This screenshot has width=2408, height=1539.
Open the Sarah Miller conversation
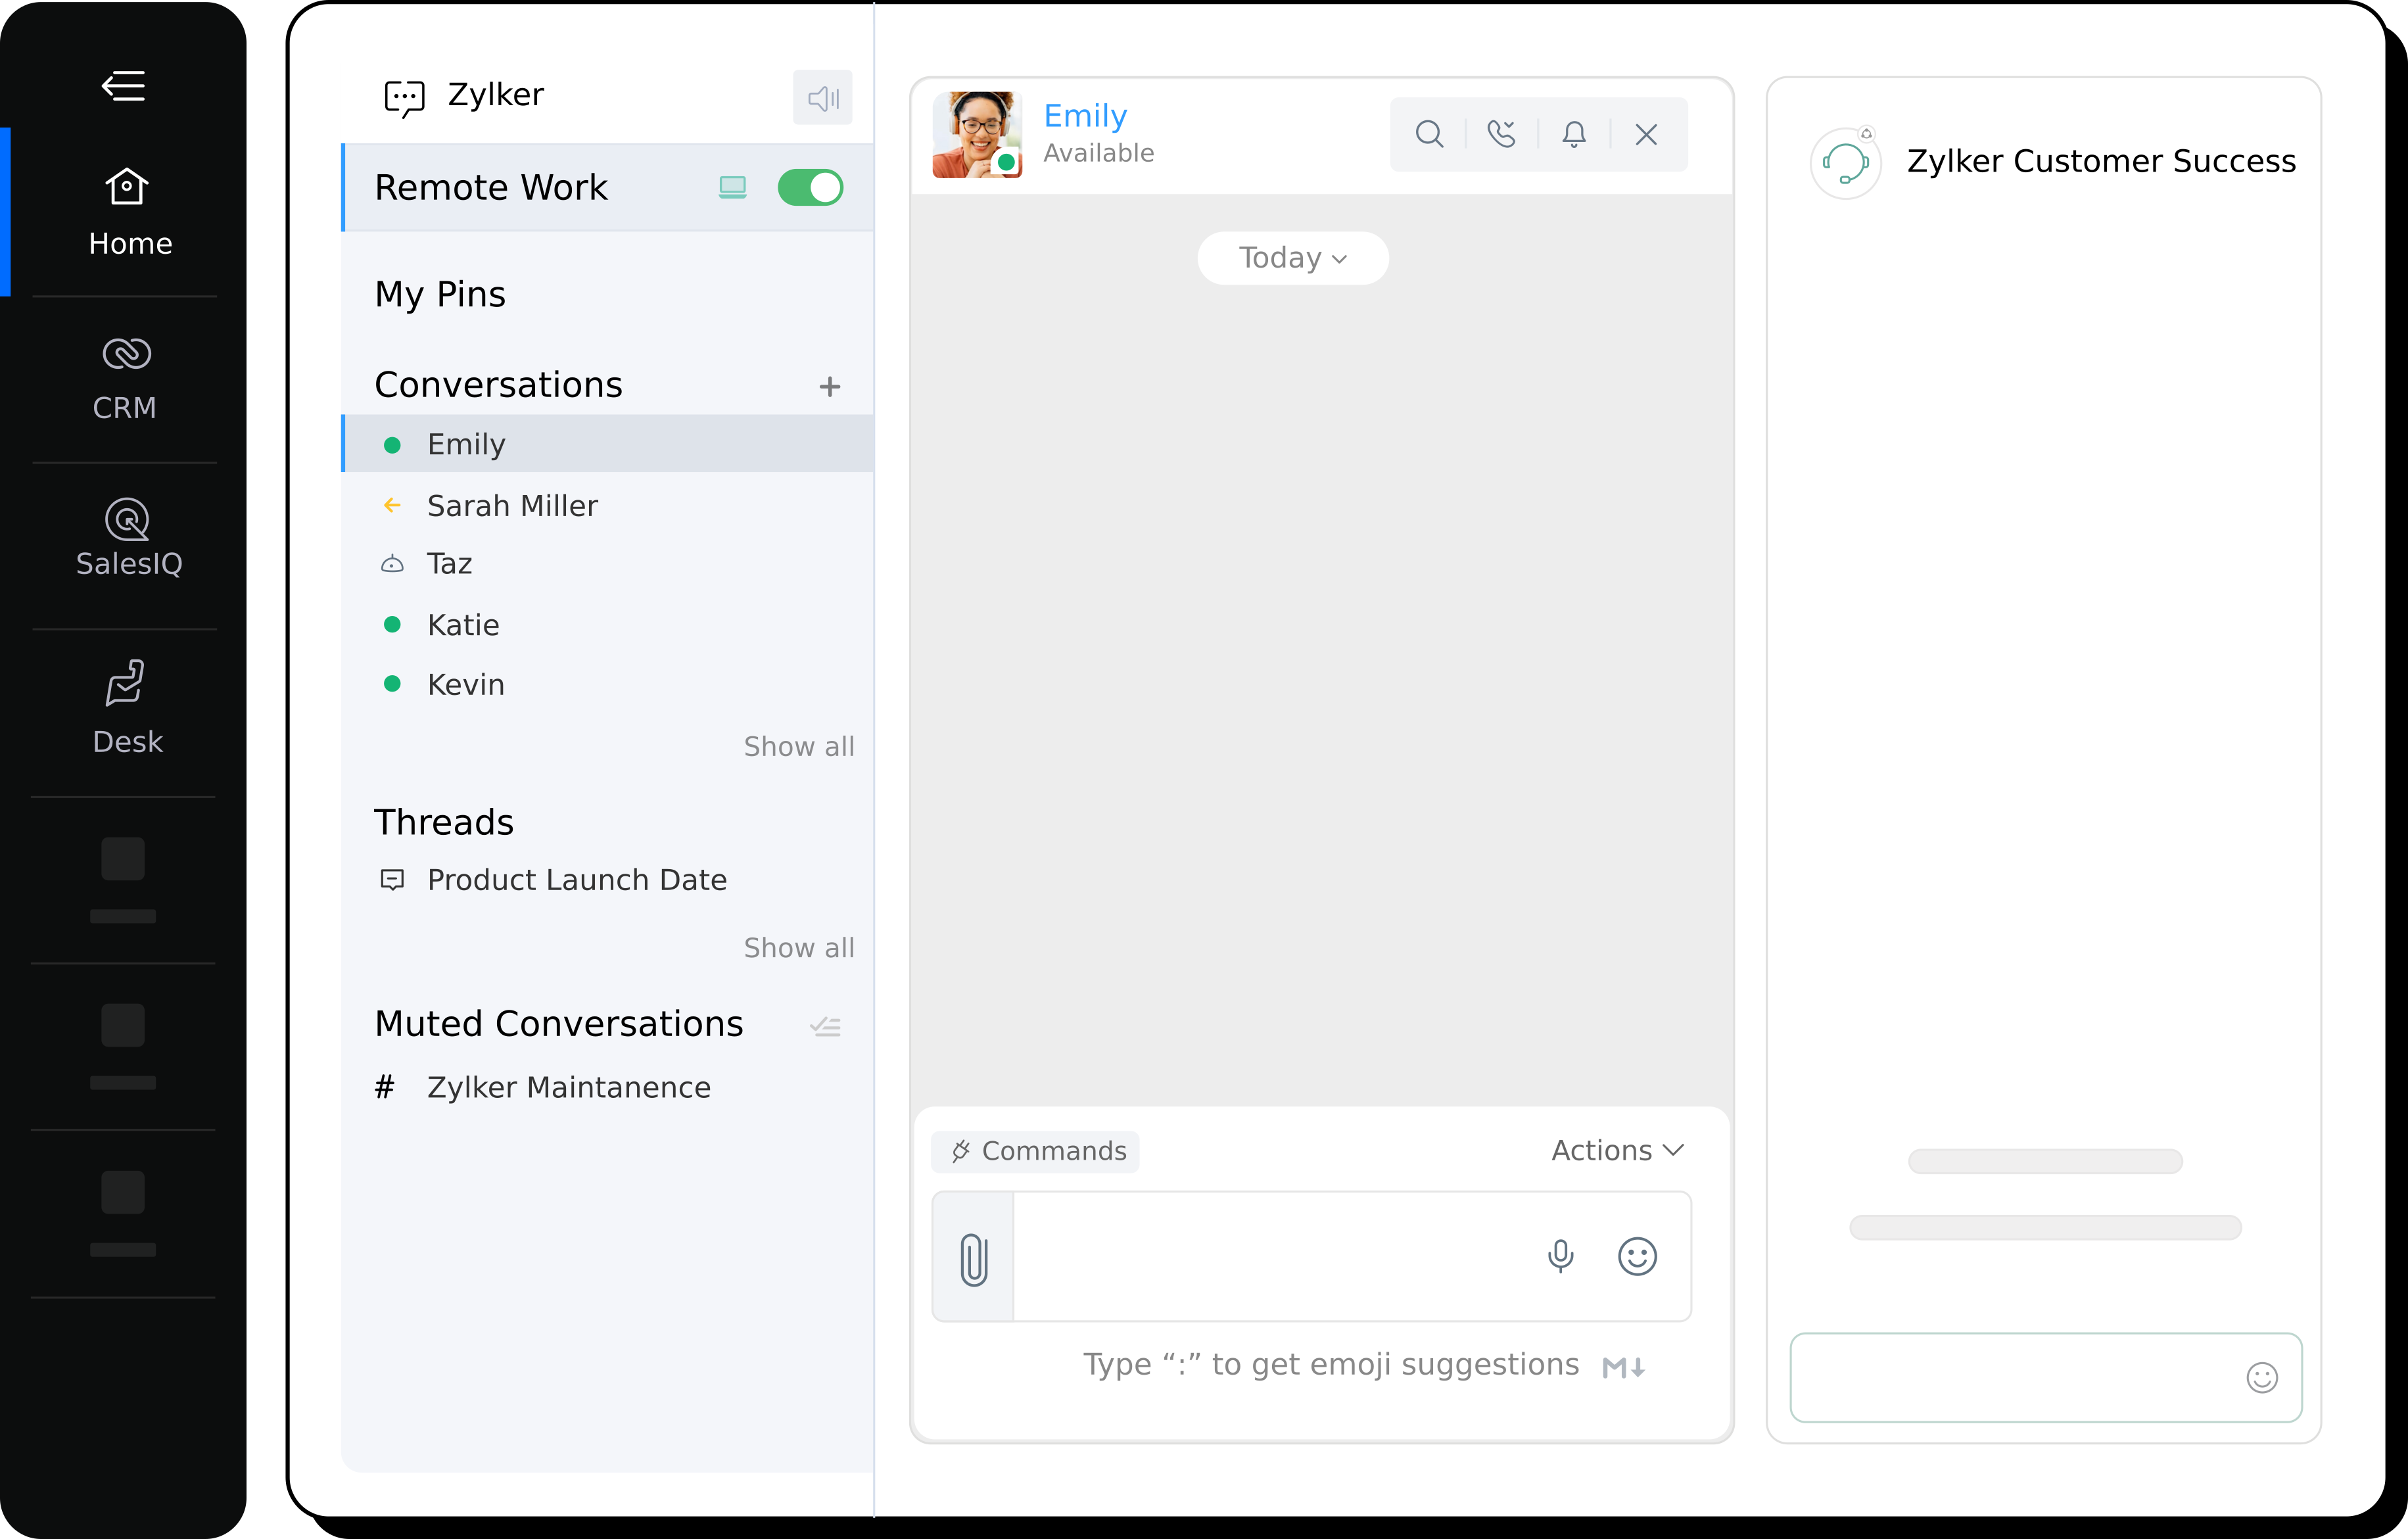512,506
